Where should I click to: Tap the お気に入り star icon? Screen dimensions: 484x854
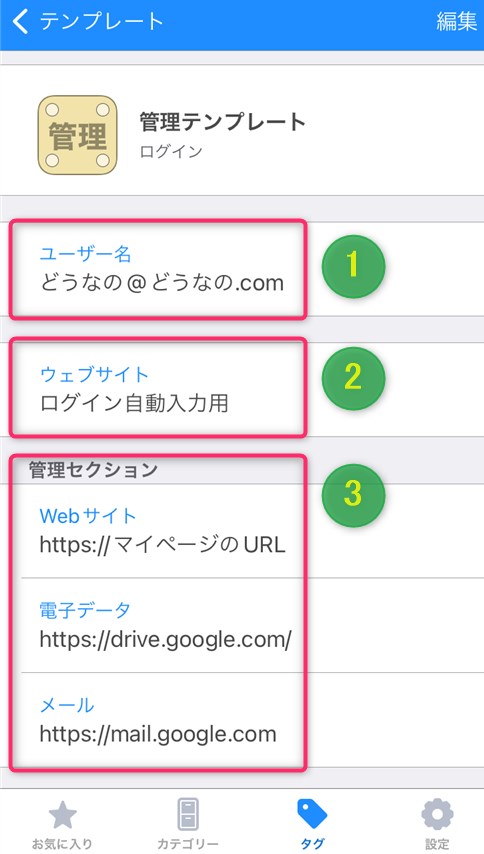62,815
